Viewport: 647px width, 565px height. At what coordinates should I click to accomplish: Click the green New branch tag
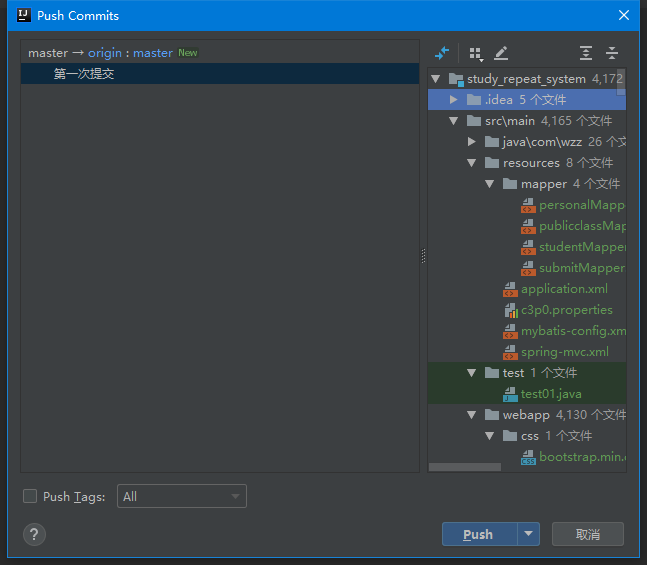click(188, 53)
